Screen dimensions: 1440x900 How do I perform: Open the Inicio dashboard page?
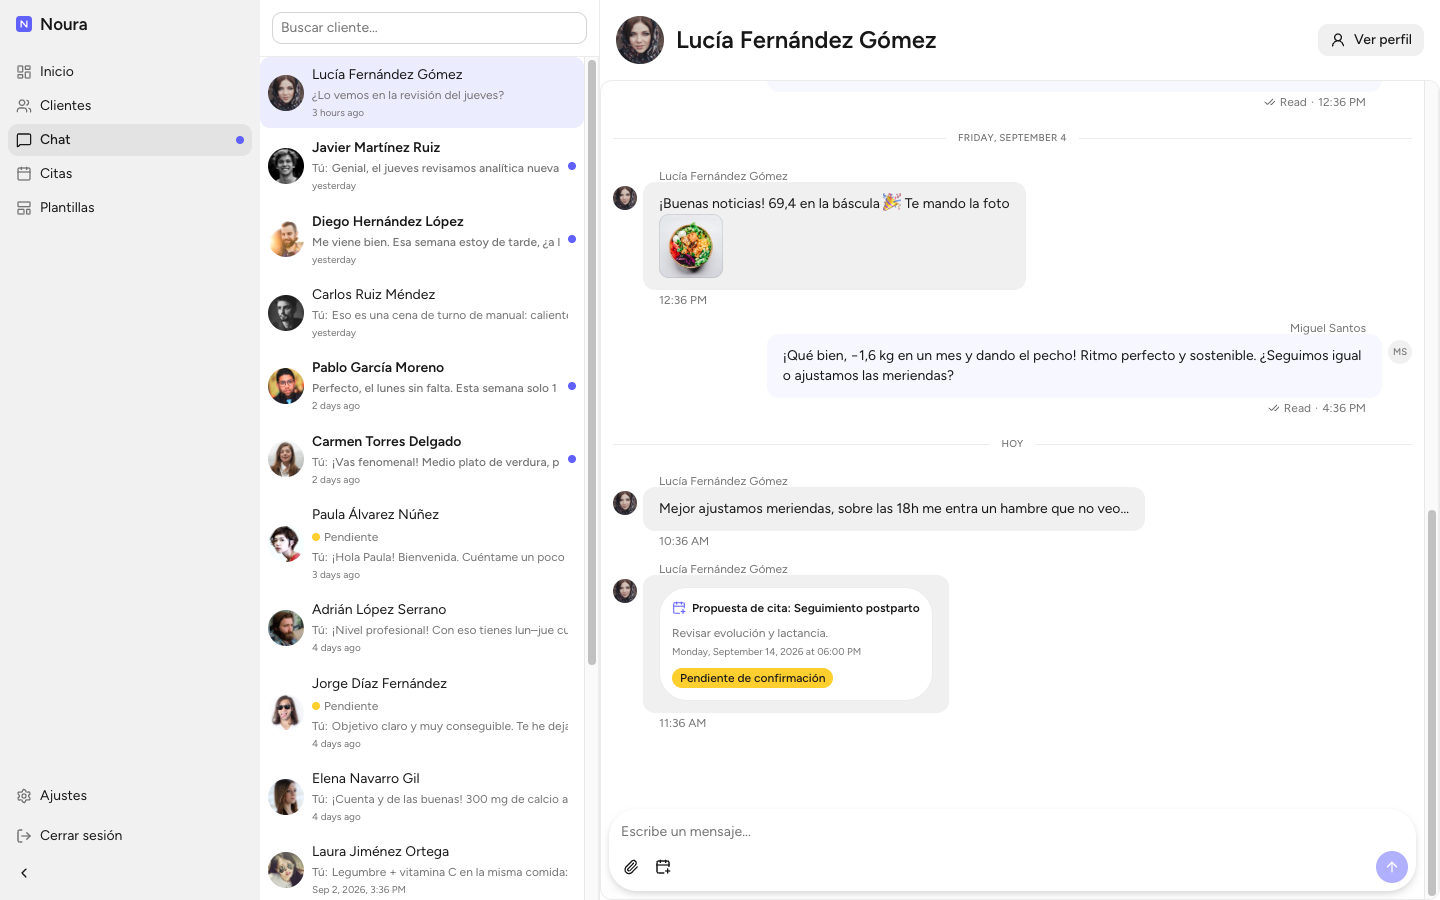130,72
